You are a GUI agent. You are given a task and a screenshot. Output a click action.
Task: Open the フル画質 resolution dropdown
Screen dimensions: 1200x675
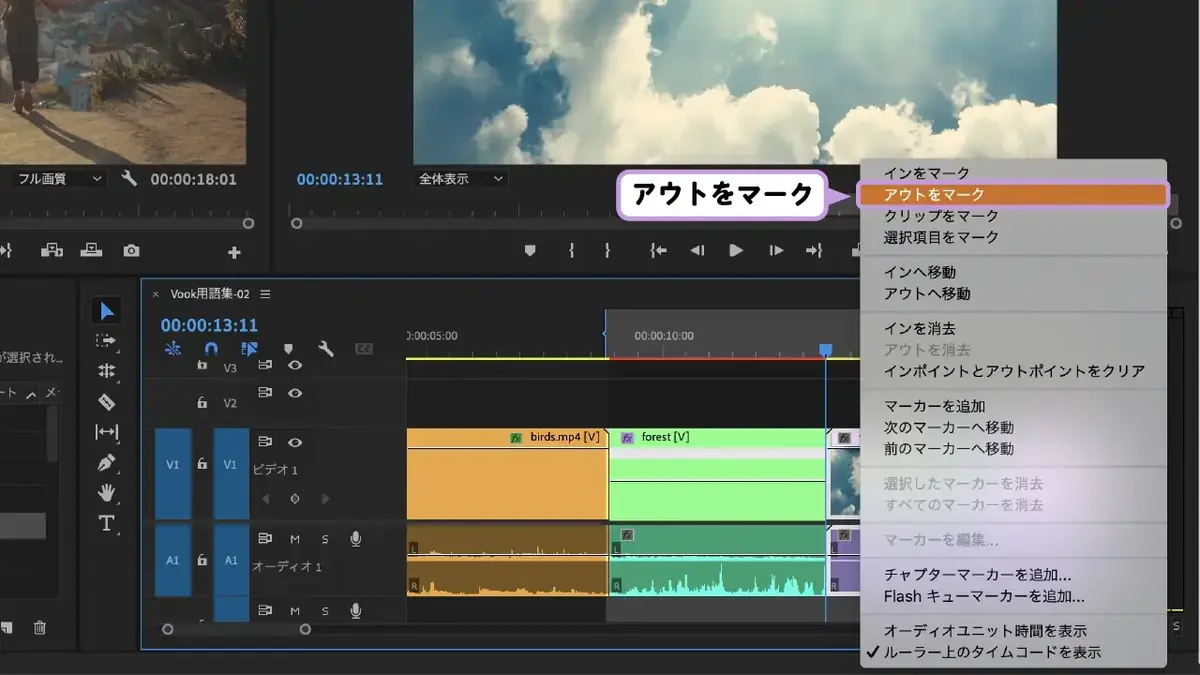coord(59,179)
